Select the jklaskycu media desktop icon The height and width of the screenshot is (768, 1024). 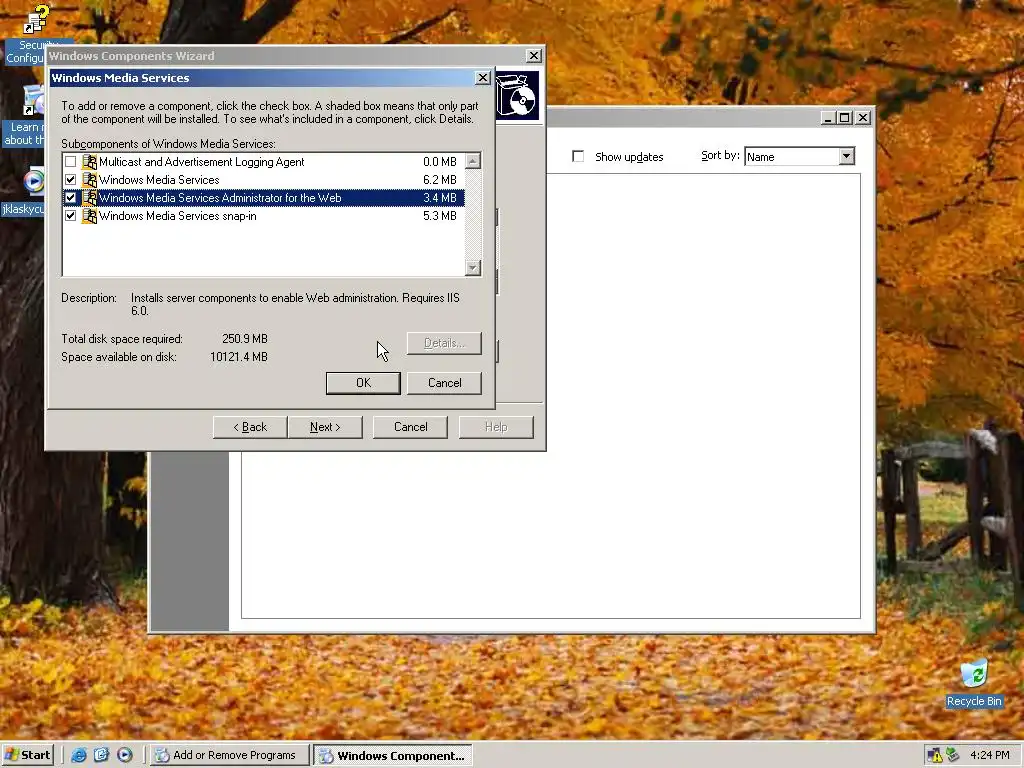click(x=25, y=193)
